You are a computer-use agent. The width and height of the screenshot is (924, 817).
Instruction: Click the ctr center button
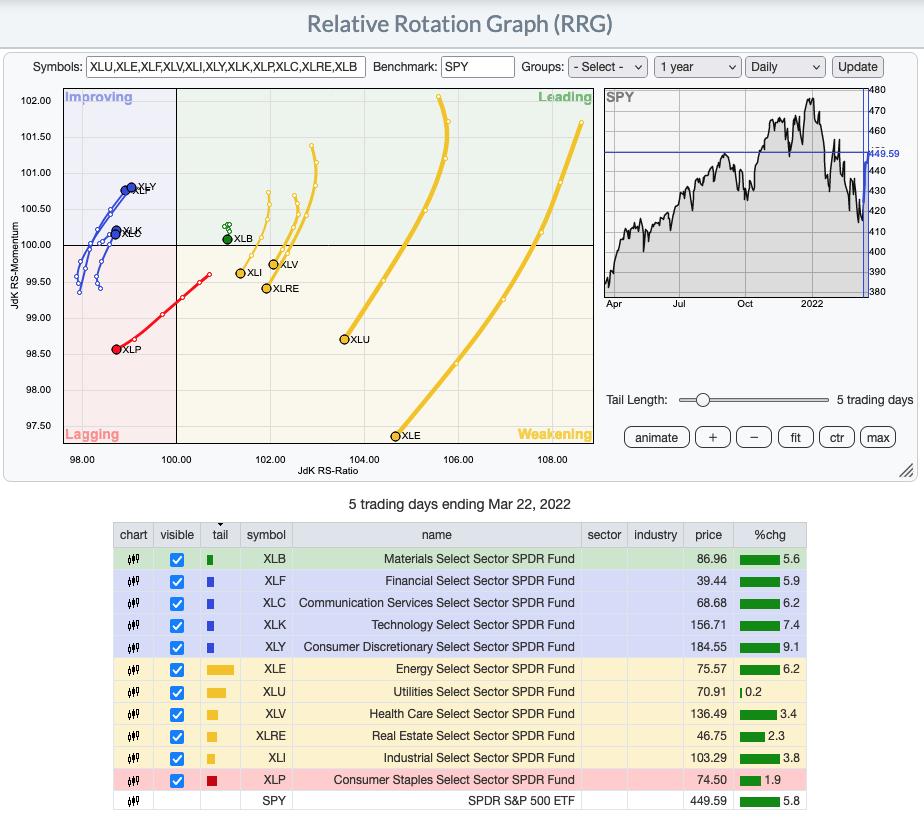pos(837,437)
